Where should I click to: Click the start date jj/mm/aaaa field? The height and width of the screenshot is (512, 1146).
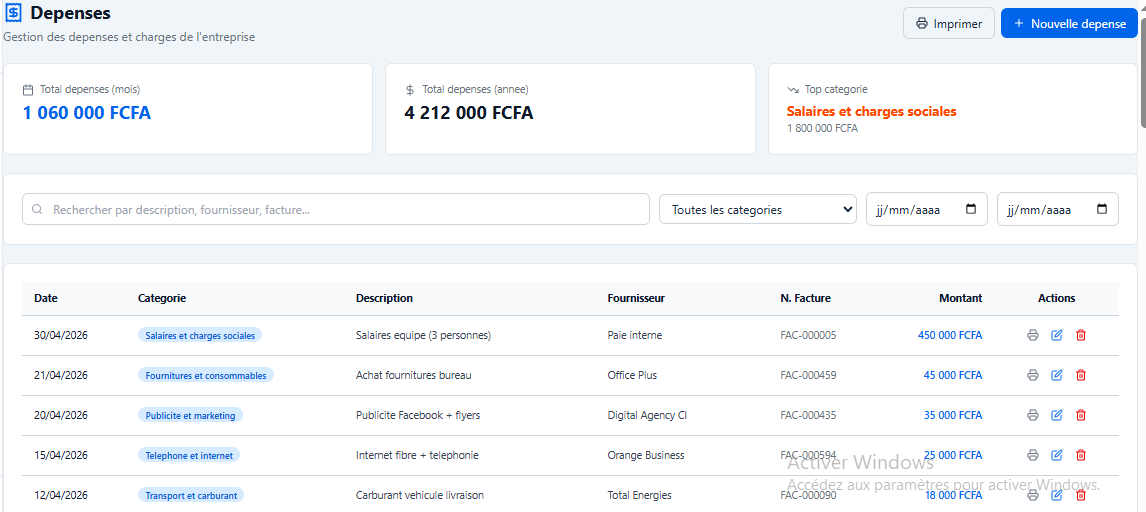click(x=927, y=209)
